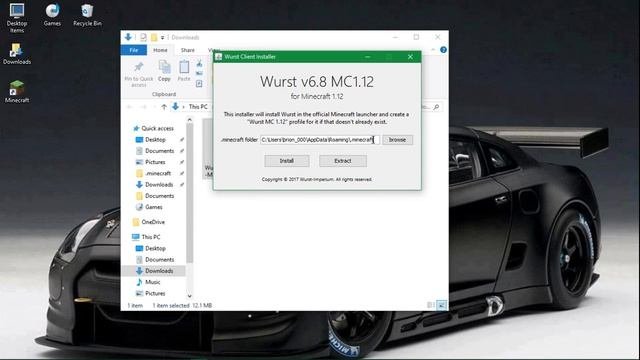640x360 pixels.
Task: Open the File tab in Explorer
Action: [x=133, y=50]
